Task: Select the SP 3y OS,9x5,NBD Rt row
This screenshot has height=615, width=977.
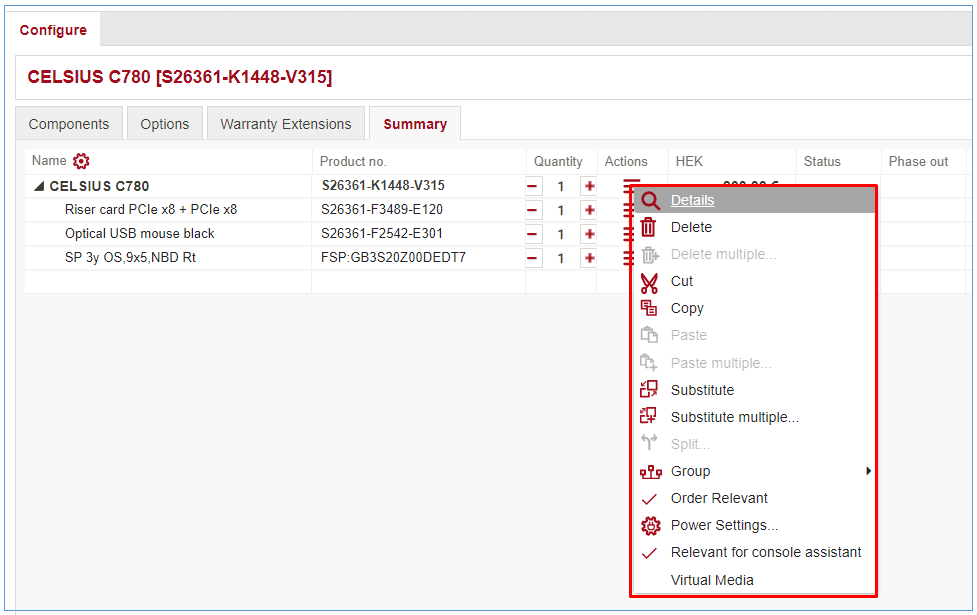Action: (x=130, y=257)
